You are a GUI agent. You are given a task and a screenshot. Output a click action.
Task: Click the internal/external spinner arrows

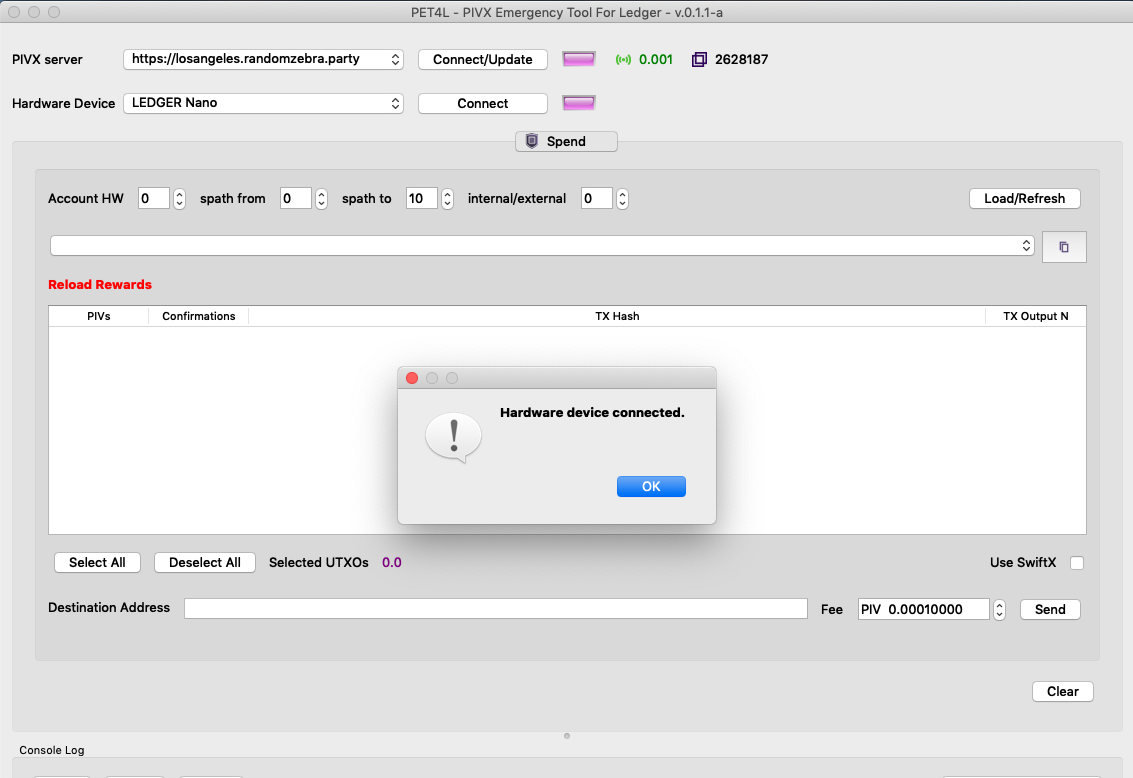(x=622, y=199)
